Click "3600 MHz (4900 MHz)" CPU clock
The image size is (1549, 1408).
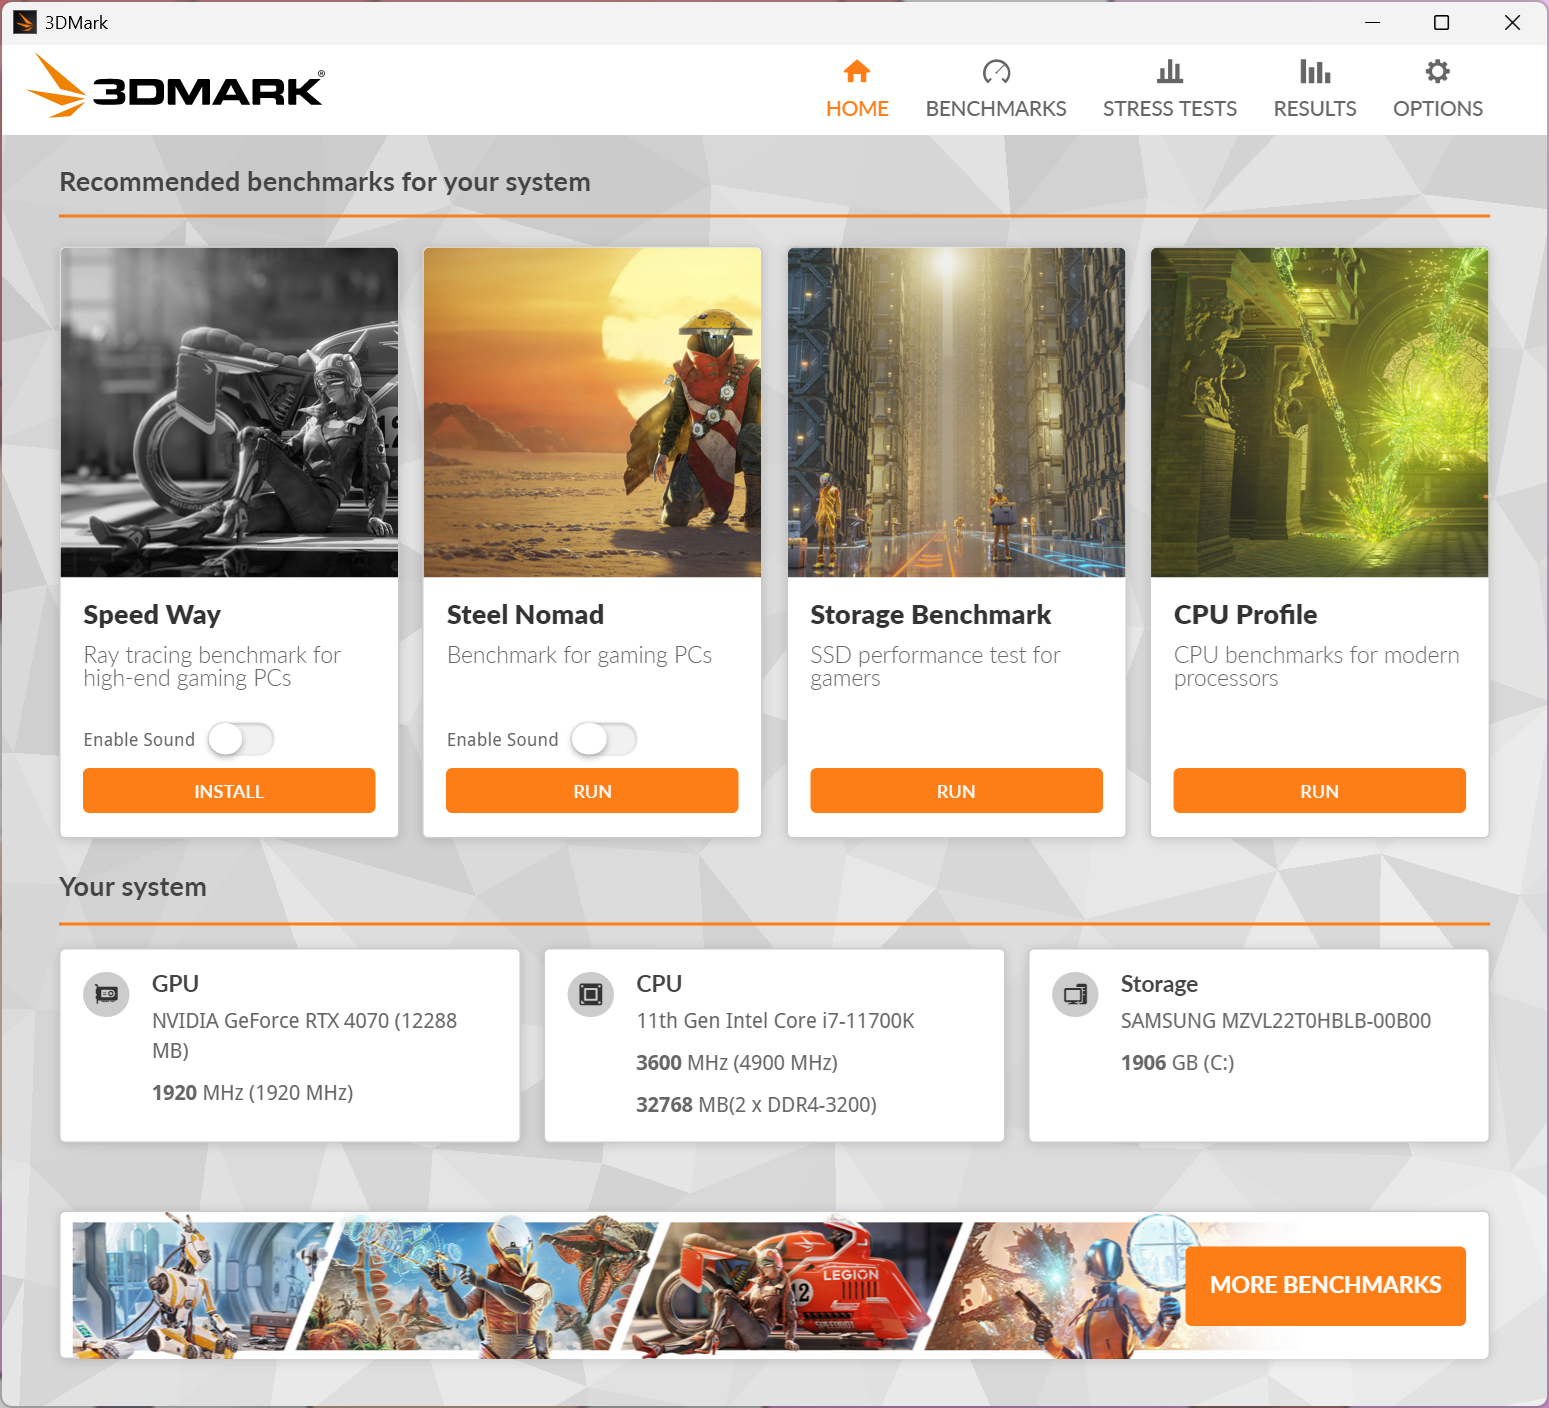(737, 1063)
